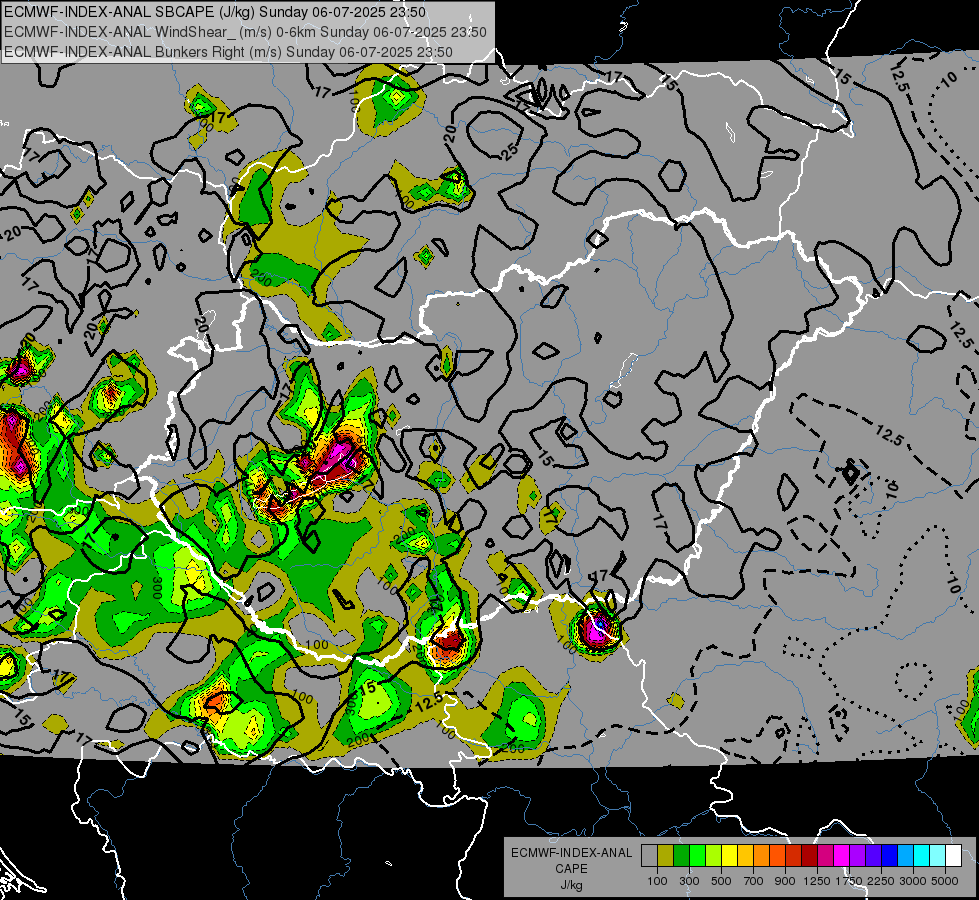
Task: Click the 3000 tick label in legend
Action: pyautogui.click(x=913, y=881)
